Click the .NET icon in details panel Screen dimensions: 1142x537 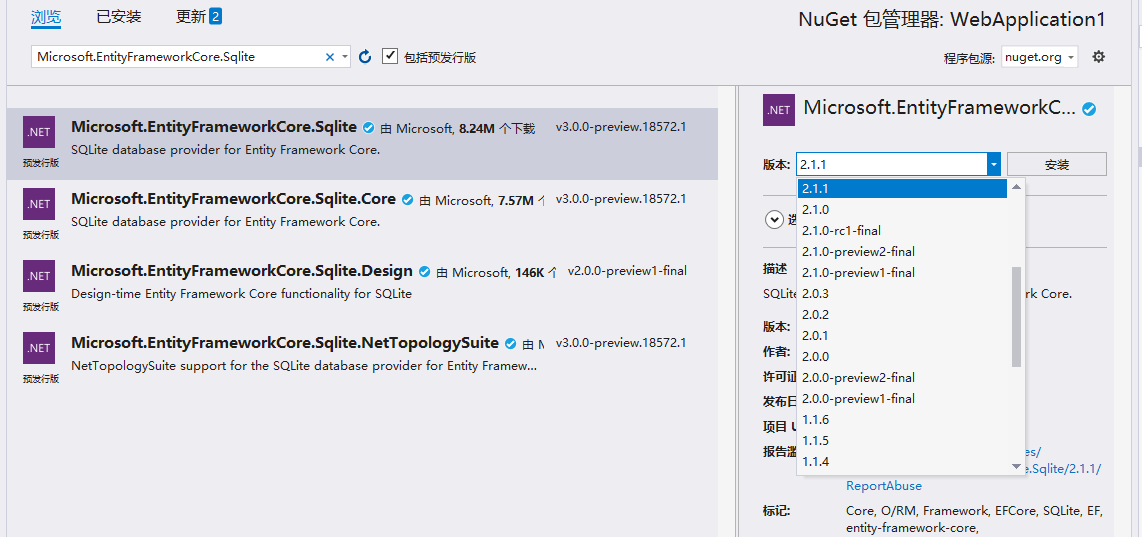779,110
